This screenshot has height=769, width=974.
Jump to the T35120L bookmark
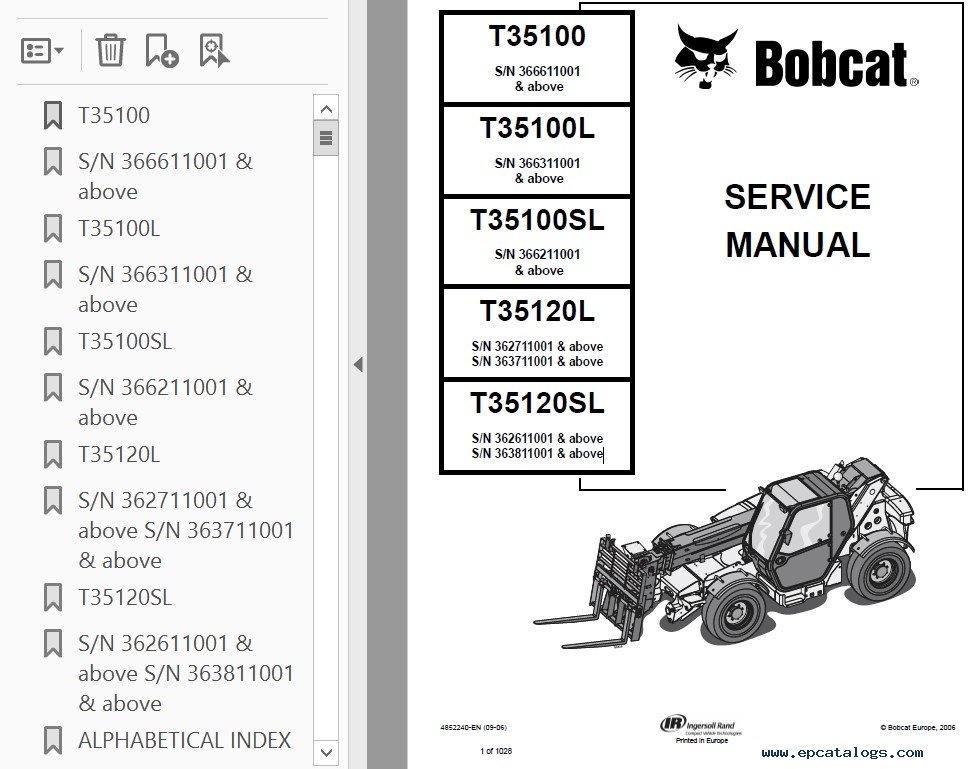tap(119, 454)
